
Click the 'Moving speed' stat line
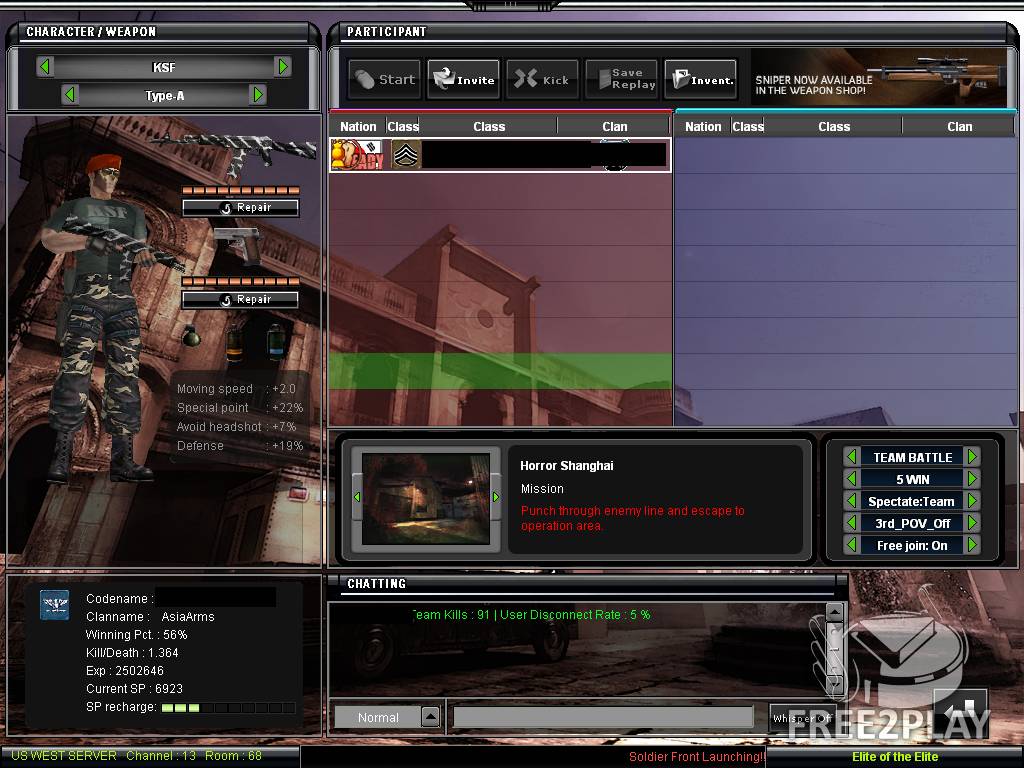pos(236,389)
